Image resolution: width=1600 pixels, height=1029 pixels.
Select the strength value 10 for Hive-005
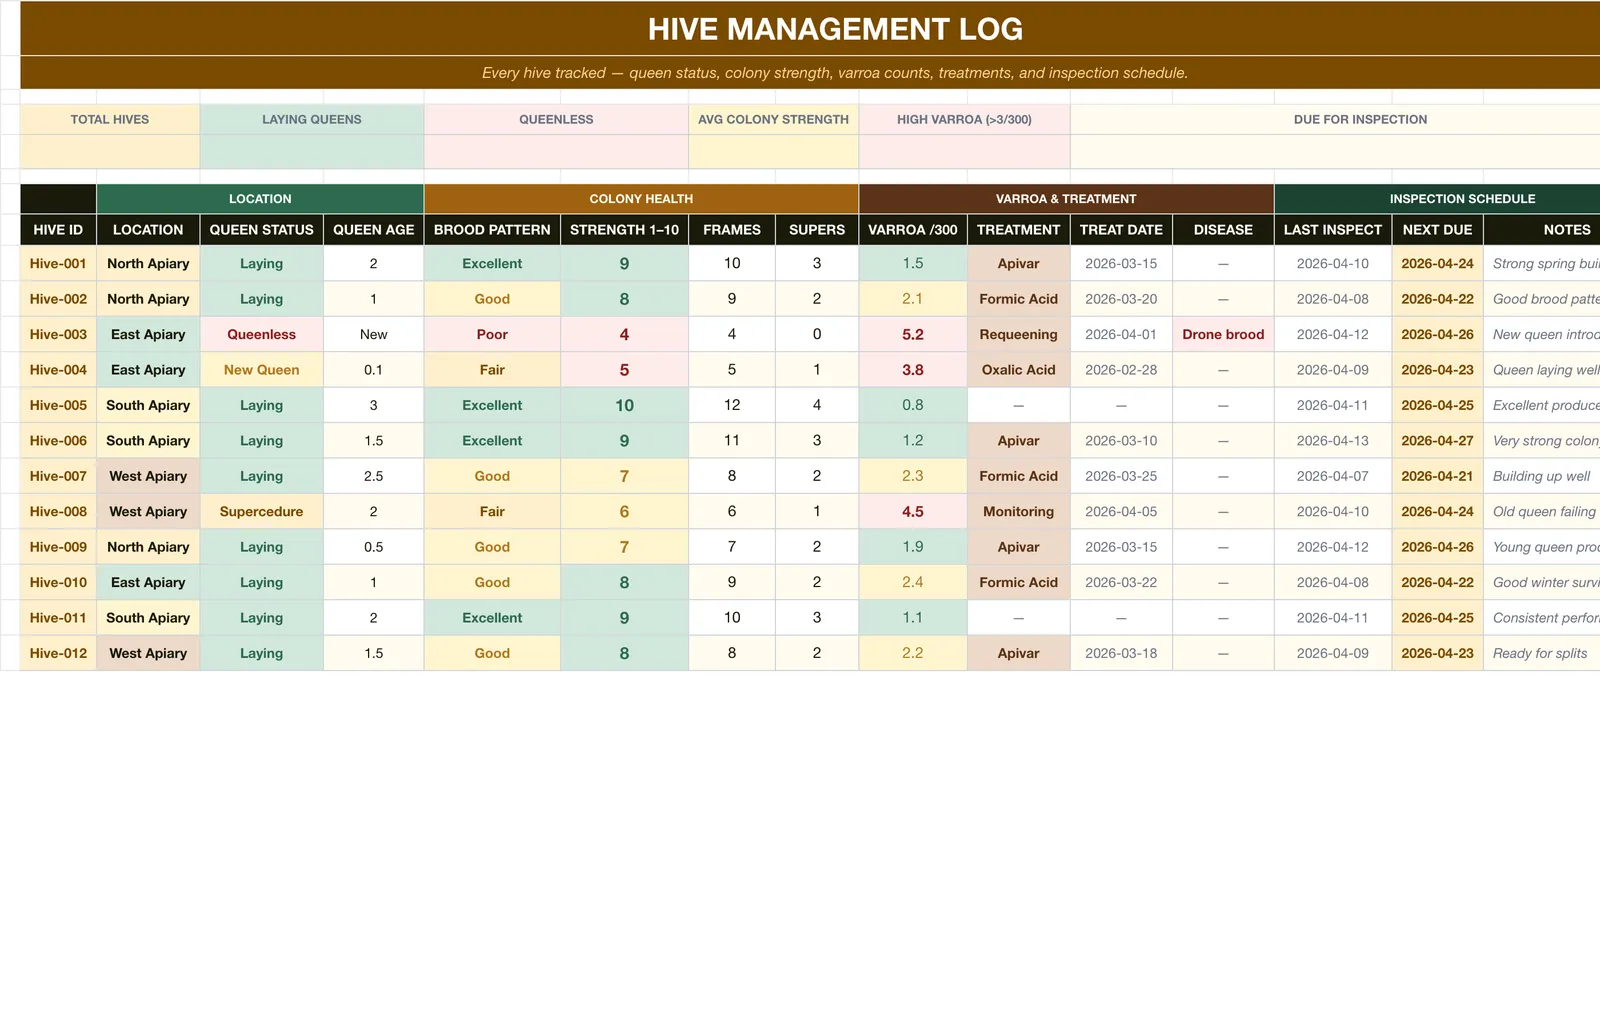[624, 406]
